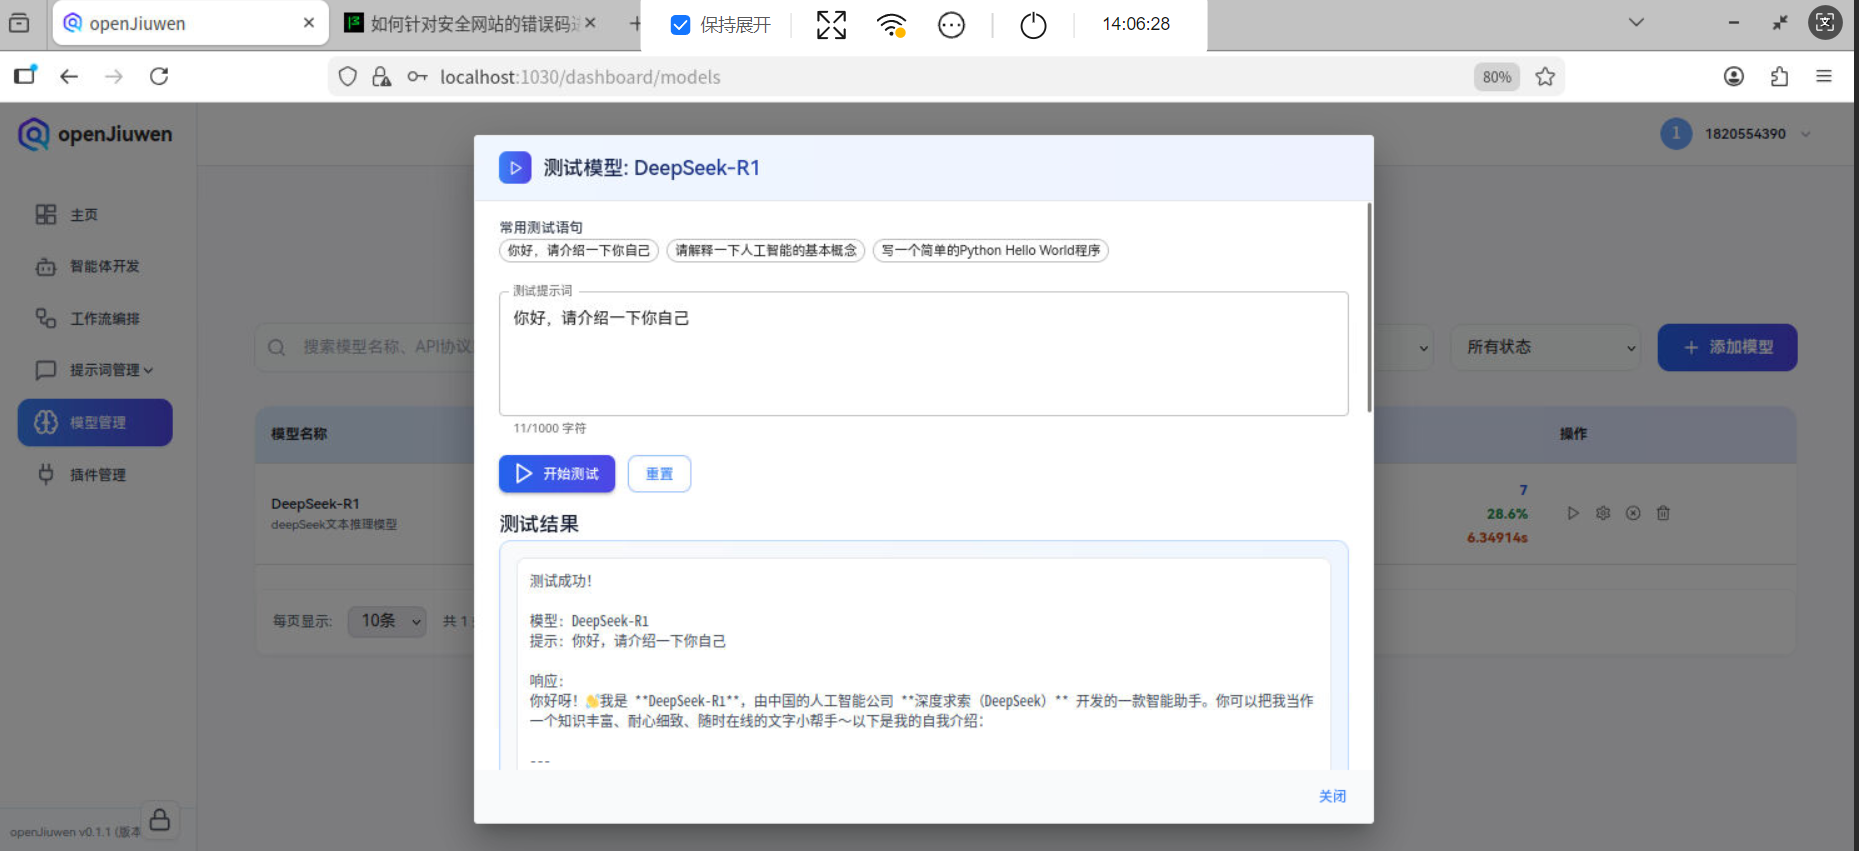Close the test dialog via 关闭
Image resolution: width=1859 pixels, height=851 pixels.
point(1332,797)
